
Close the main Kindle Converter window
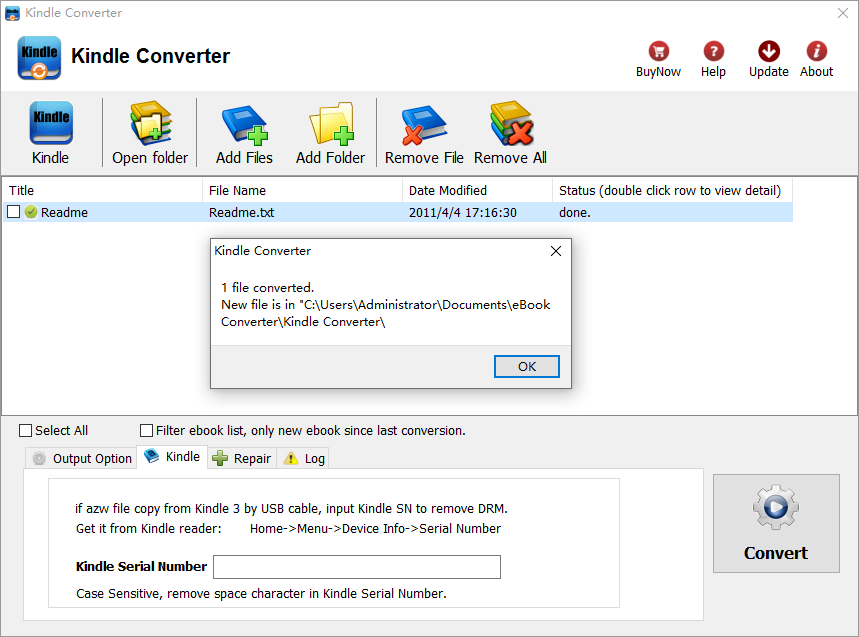pos(843,13)
